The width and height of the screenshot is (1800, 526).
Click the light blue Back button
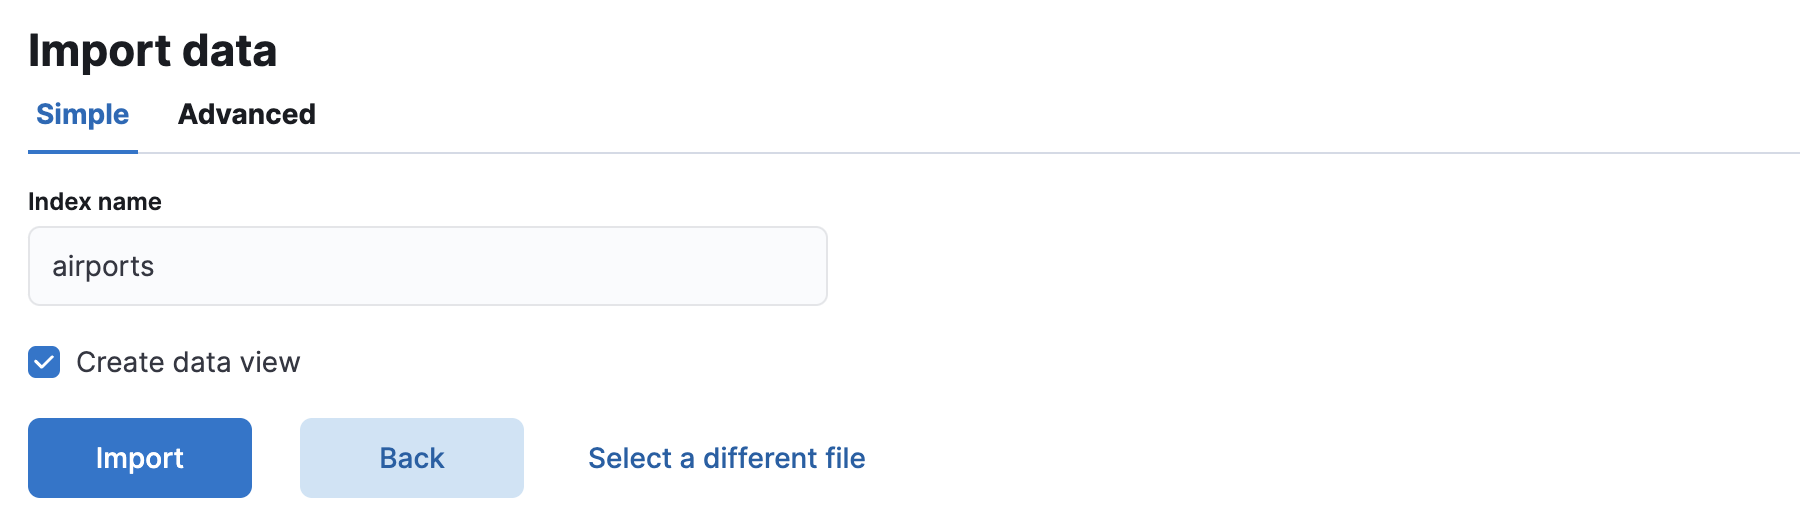point(412,458)
